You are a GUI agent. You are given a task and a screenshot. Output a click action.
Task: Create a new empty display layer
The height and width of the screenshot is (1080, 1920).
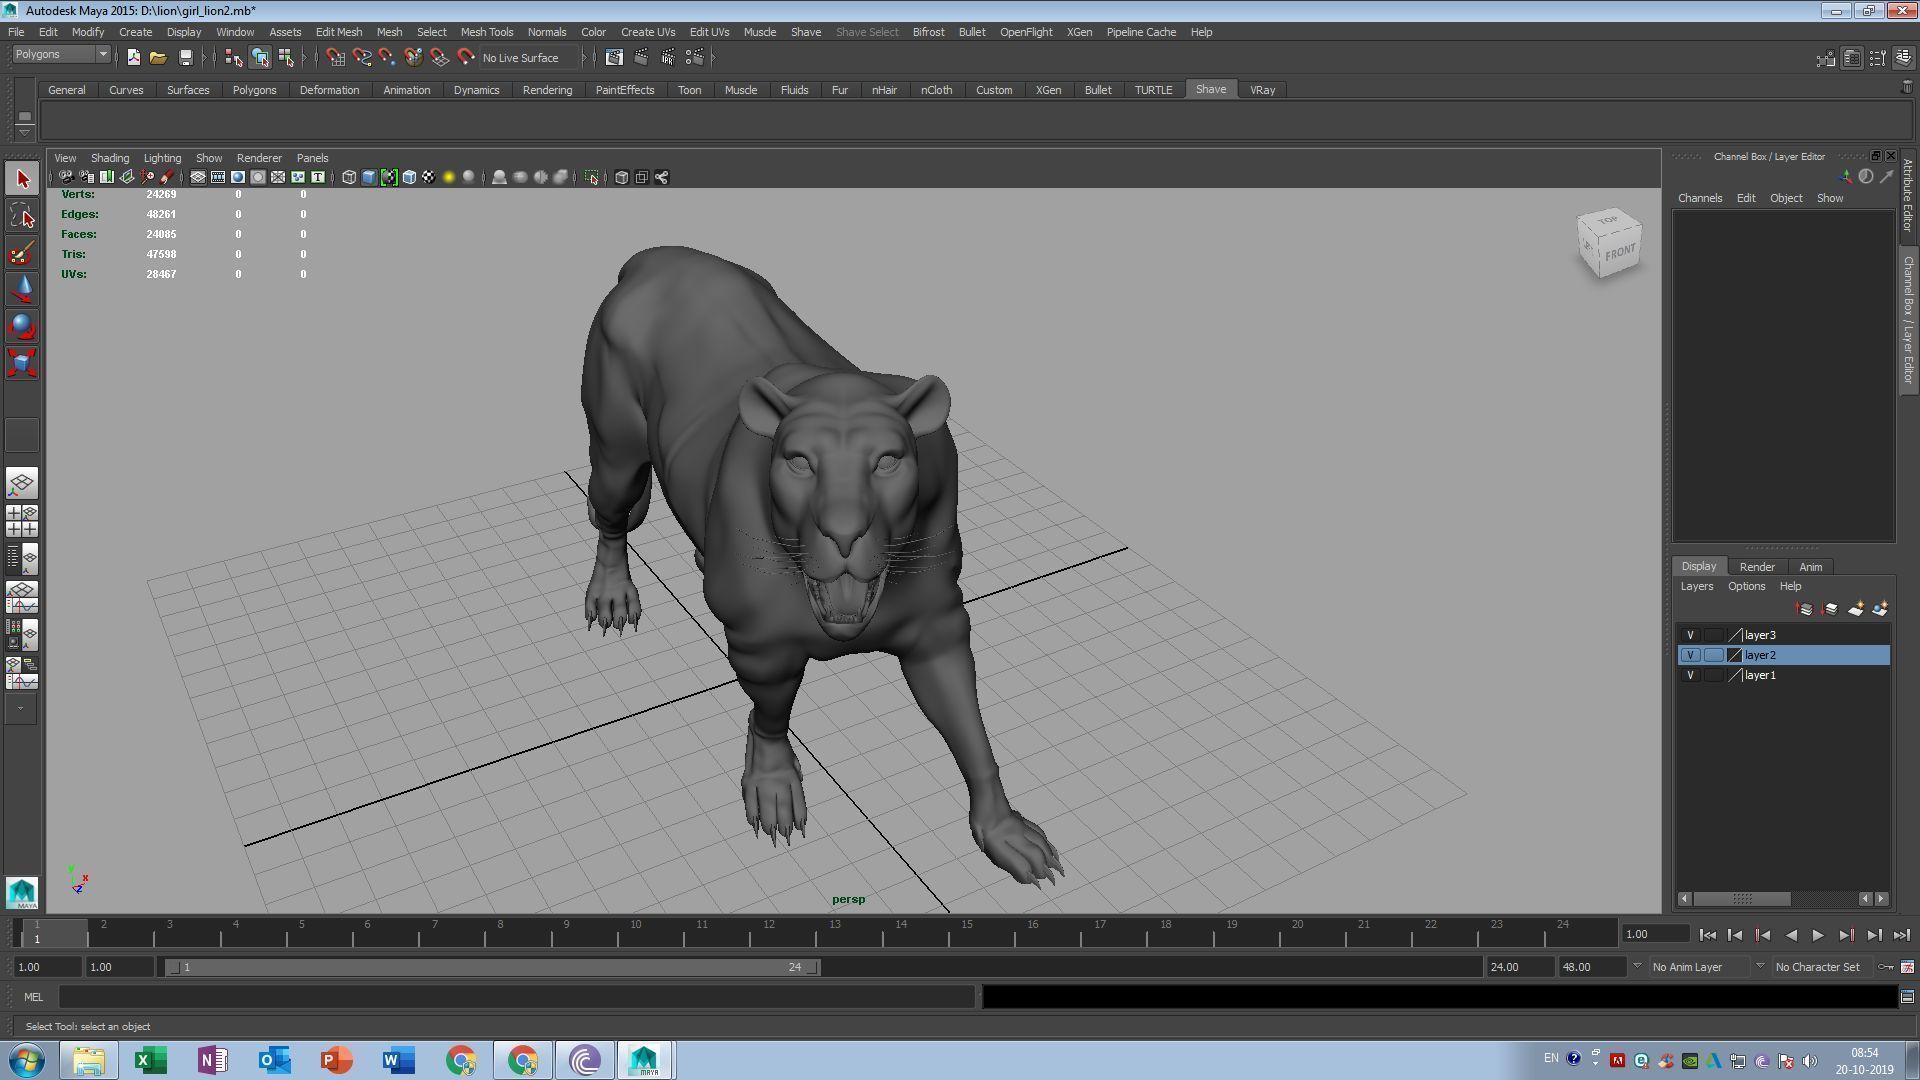click(1856, 609)
